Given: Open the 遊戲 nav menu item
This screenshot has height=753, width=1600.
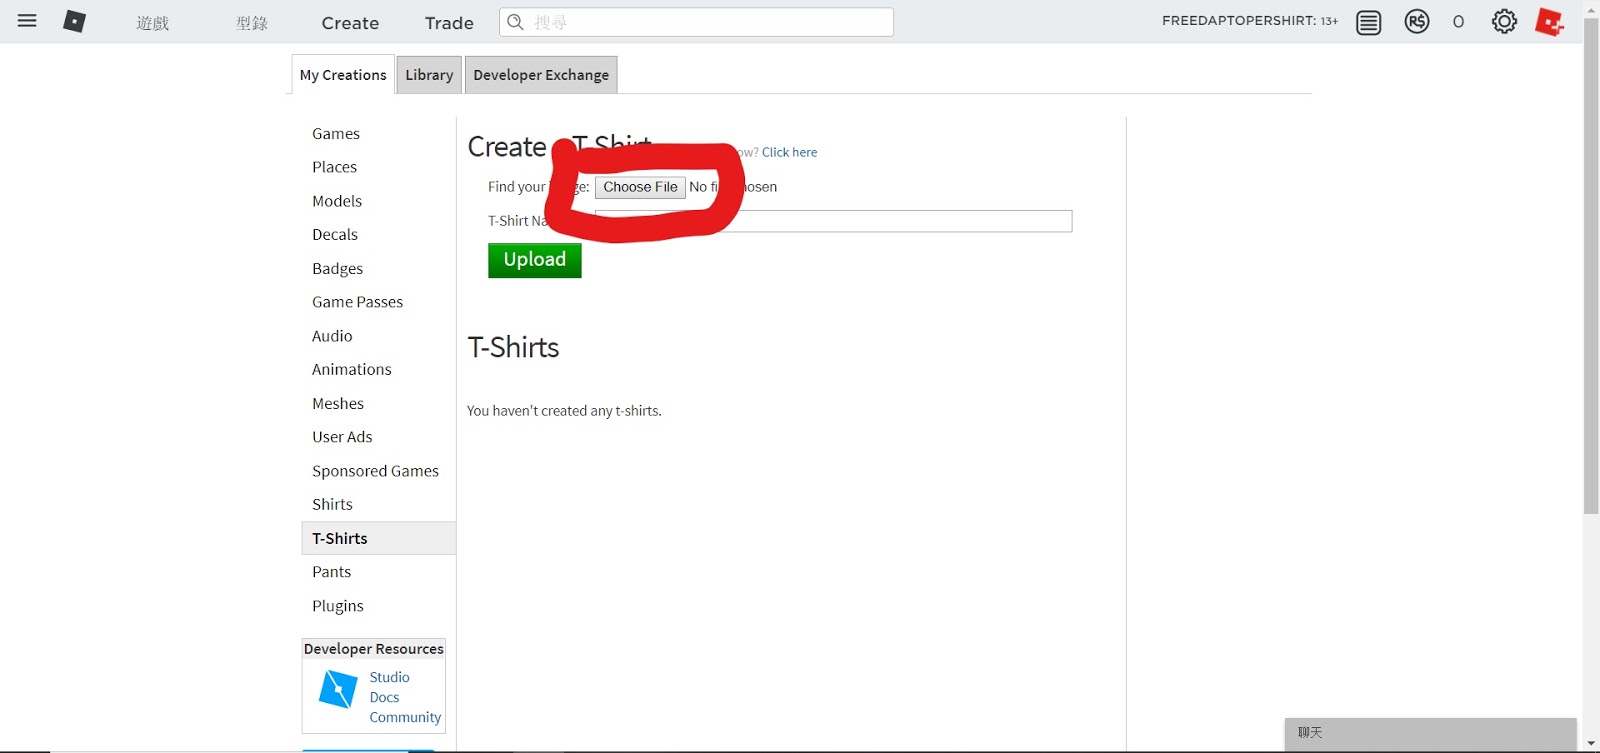Looking at the screenshot, I should (153, 23).
